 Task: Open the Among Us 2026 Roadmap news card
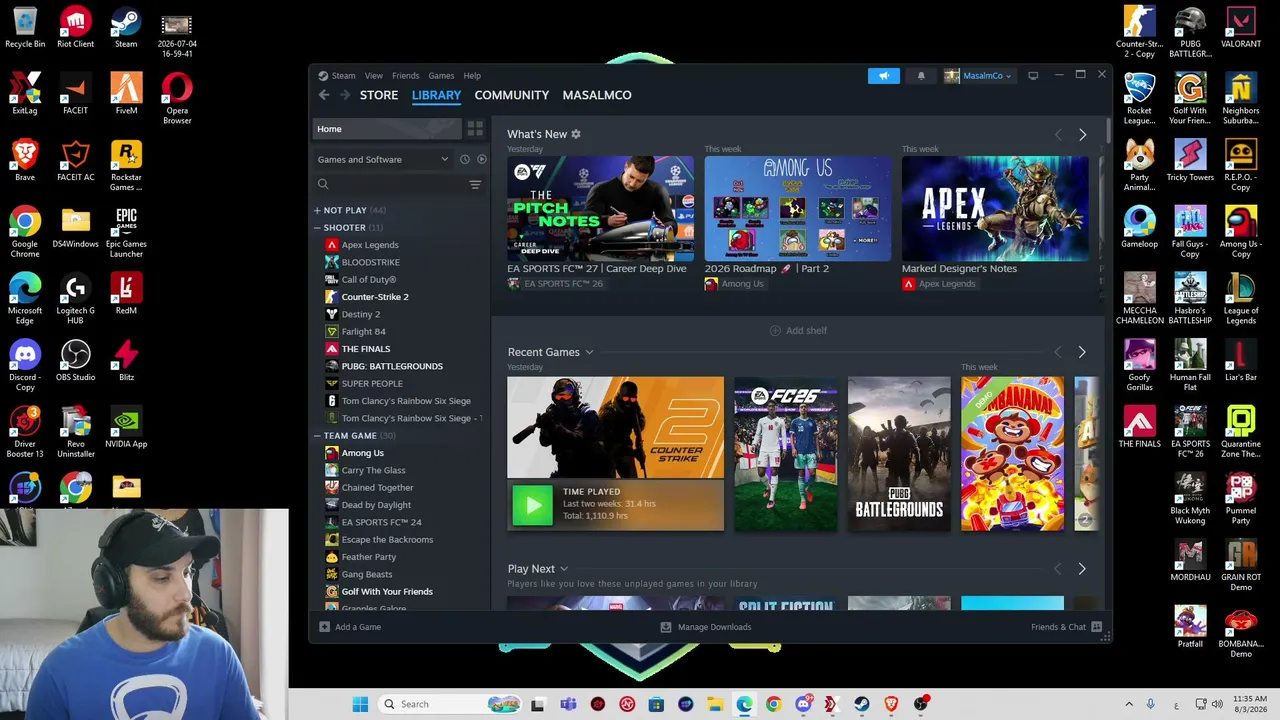pos(798,208)
